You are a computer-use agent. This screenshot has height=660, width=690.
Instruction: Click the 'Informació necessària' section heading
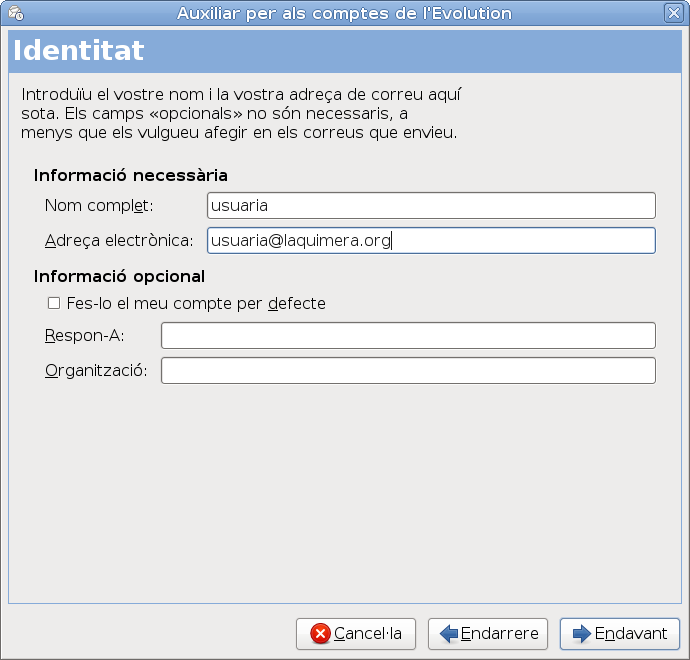pos(131,175)
